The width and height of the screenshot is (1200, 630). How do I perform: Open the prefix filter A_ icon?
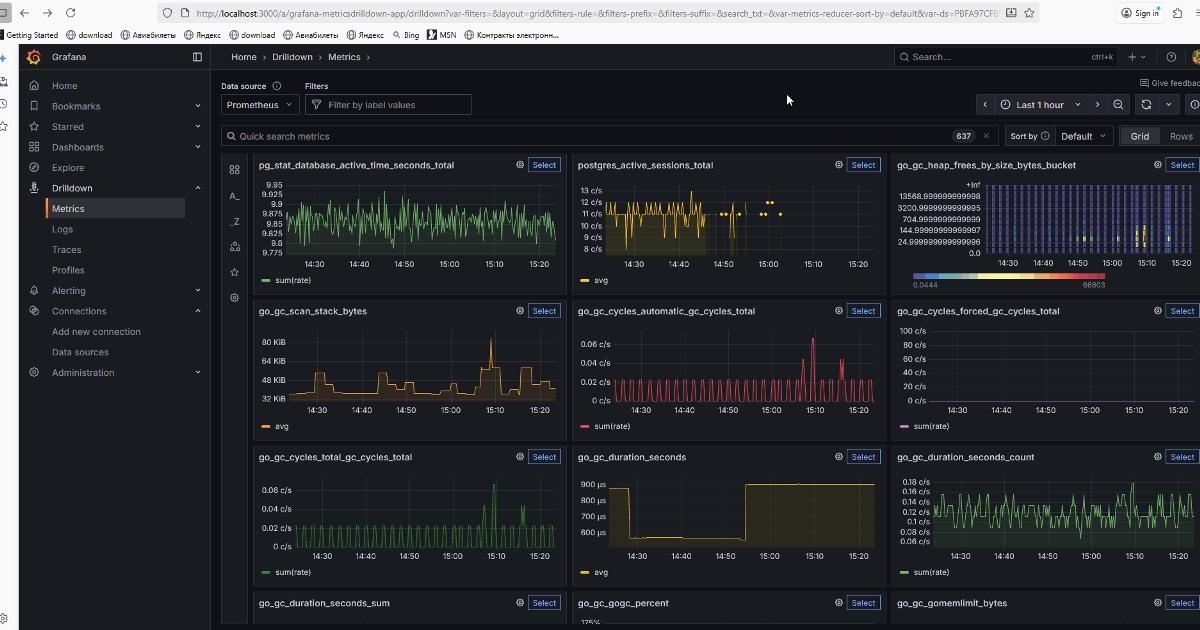point(234,196)
